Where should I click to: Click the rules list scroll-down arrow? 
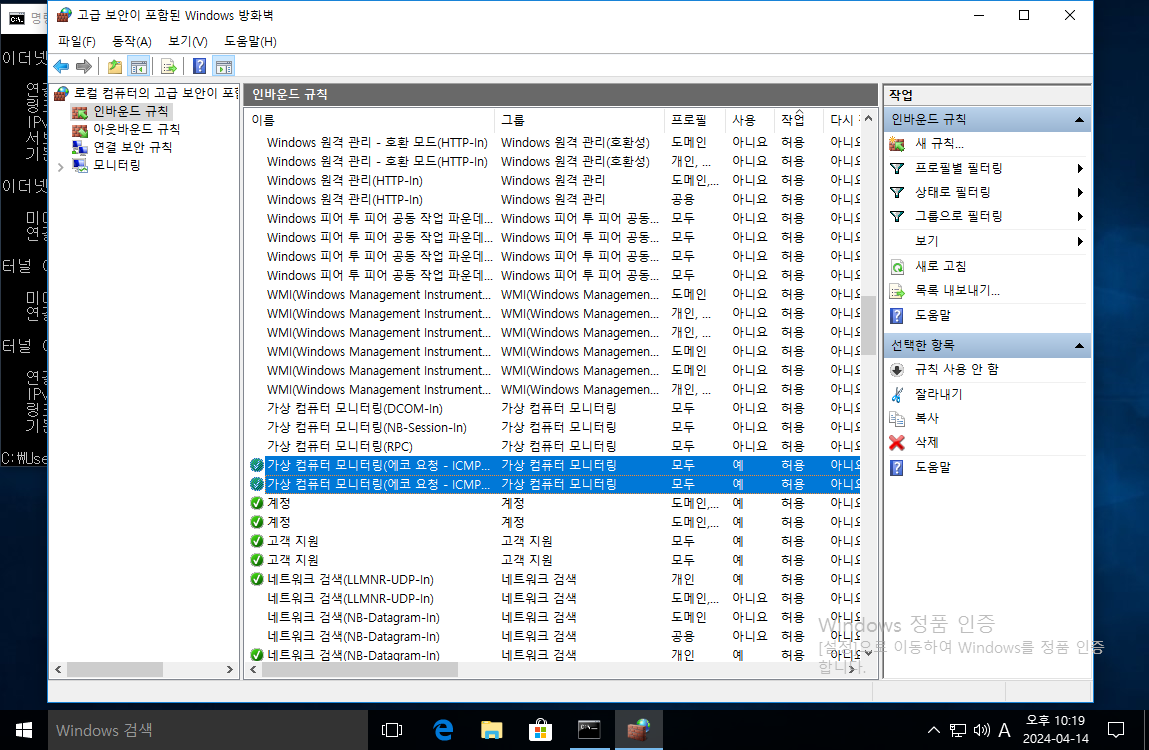[868, 652]
